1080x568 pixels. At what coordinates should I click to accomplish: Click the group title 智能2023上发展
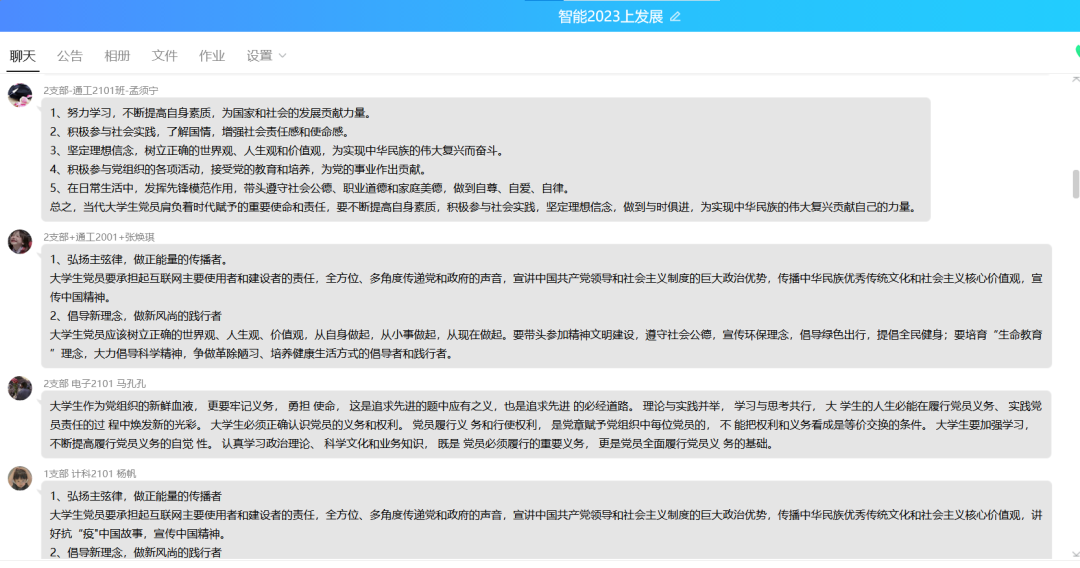[610, 17]
